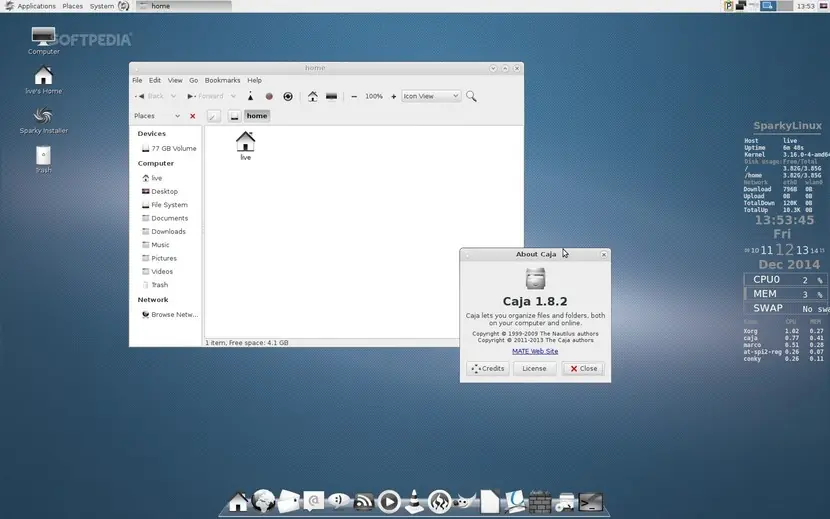This screenshot has height=519, width=830.
Task: Select Trash in Places sidebar
Action: click(155, 285)
